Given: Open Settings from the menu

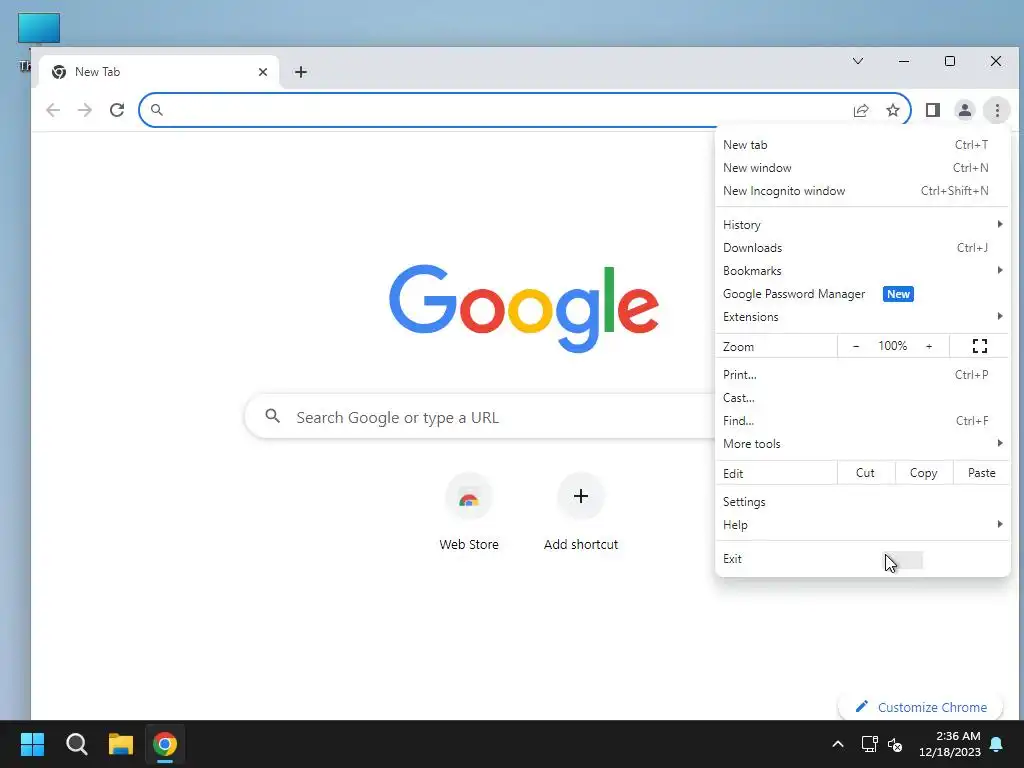Looking at the screenshot, I should (x=862, y=502).
